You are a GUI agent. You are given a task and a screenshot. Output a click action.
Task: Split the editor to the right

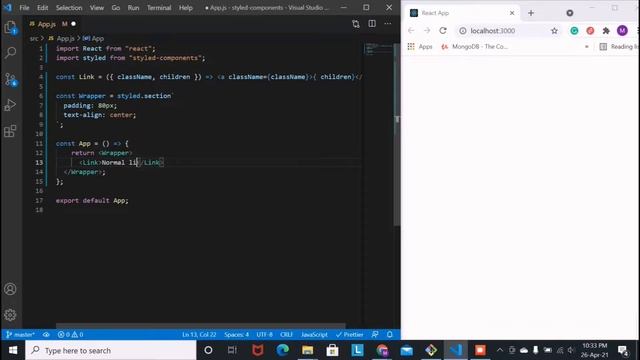click(372, 24)
